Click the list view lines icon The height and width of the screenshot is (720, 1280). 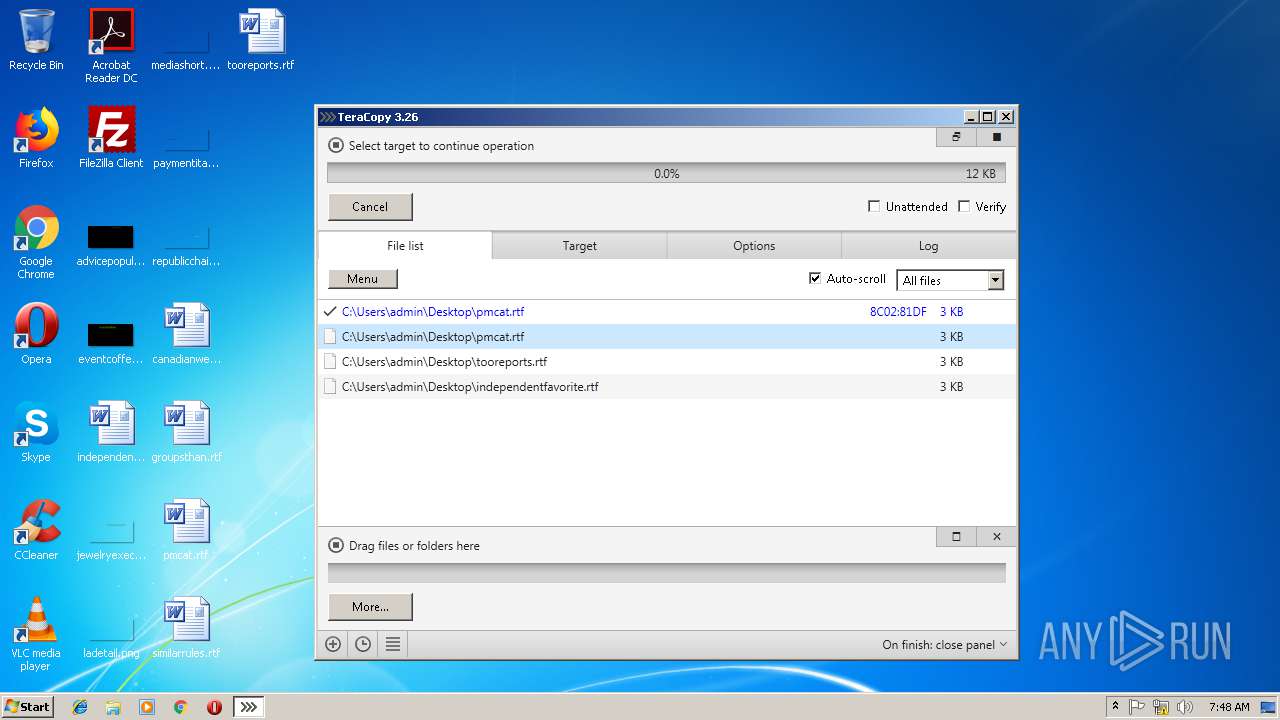pyautogui.click(x=393, y=645)
